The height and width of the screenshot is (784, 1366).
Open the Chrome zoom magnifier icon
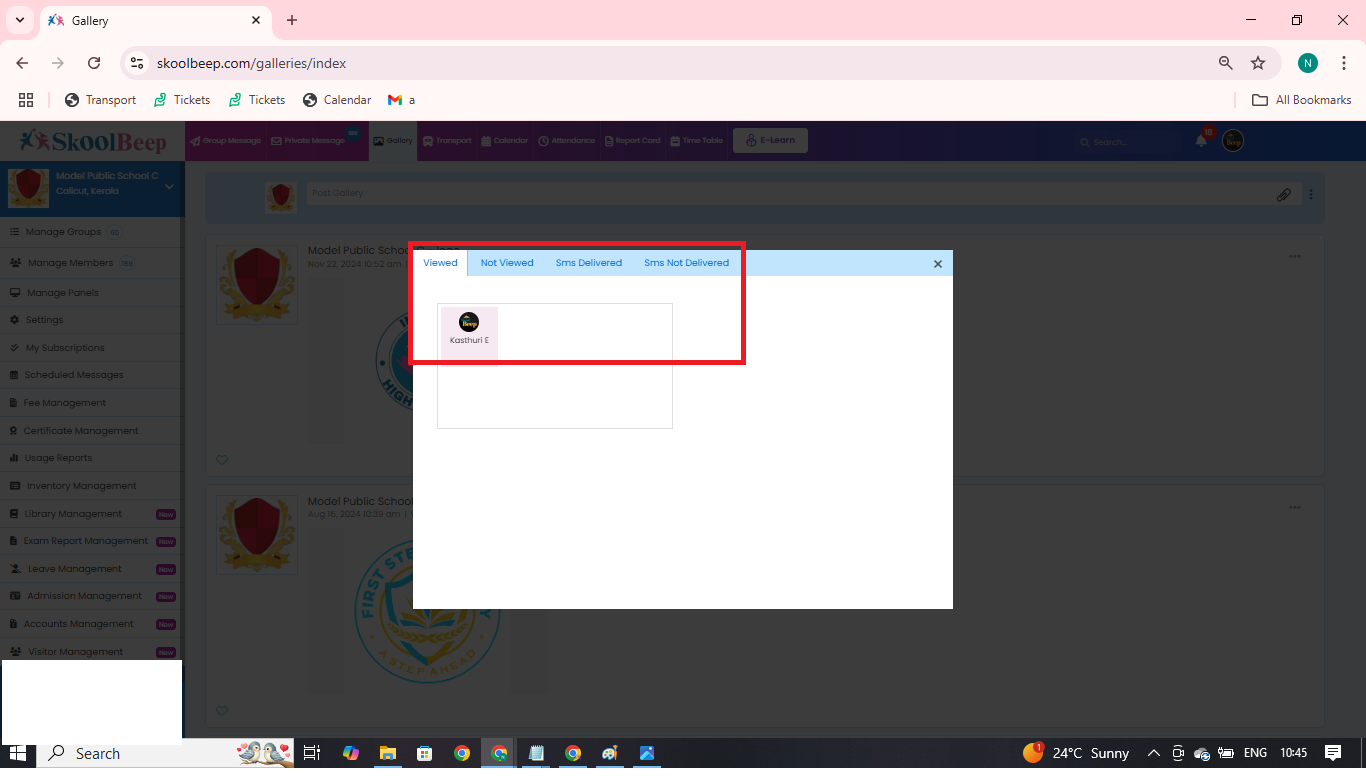point(1226,63)
